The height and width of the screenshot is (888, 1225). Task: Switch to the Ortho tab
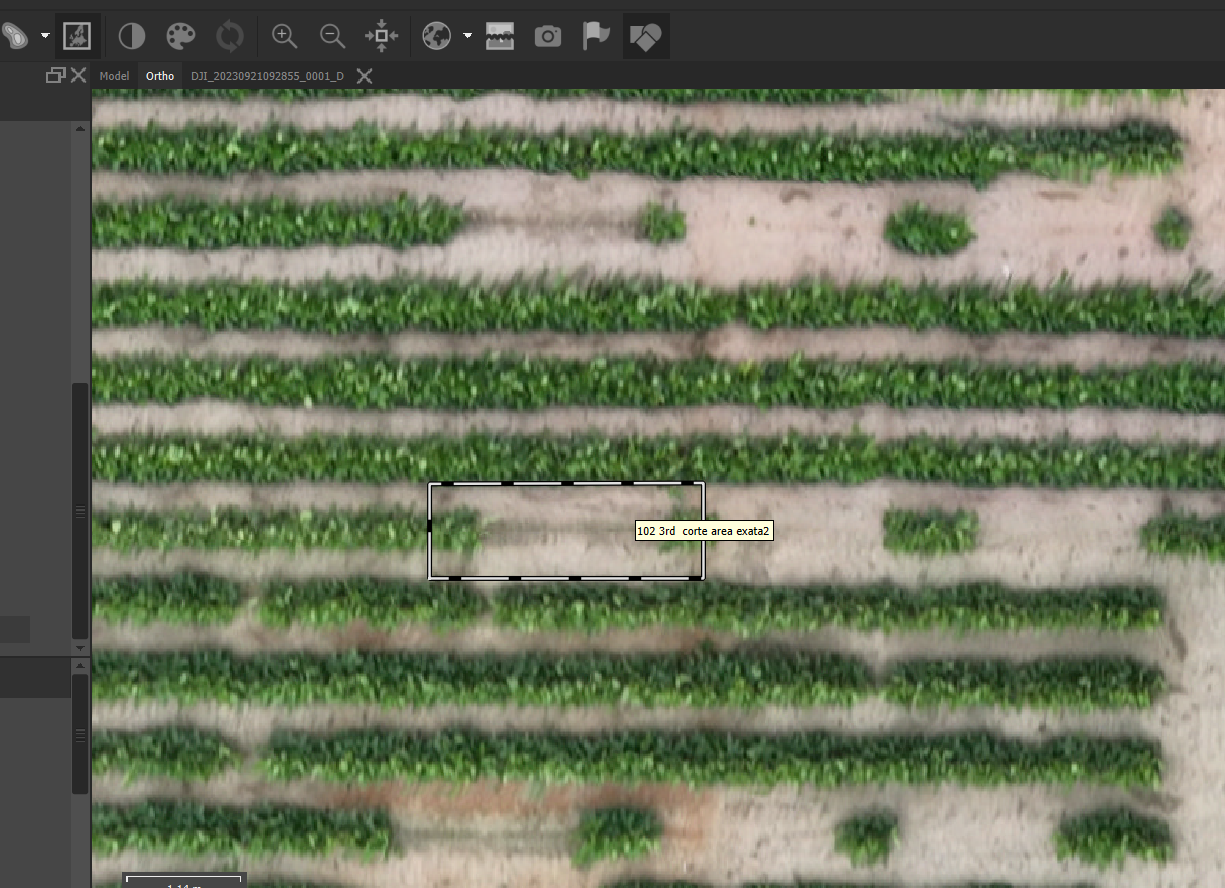[x=160, y=75]
